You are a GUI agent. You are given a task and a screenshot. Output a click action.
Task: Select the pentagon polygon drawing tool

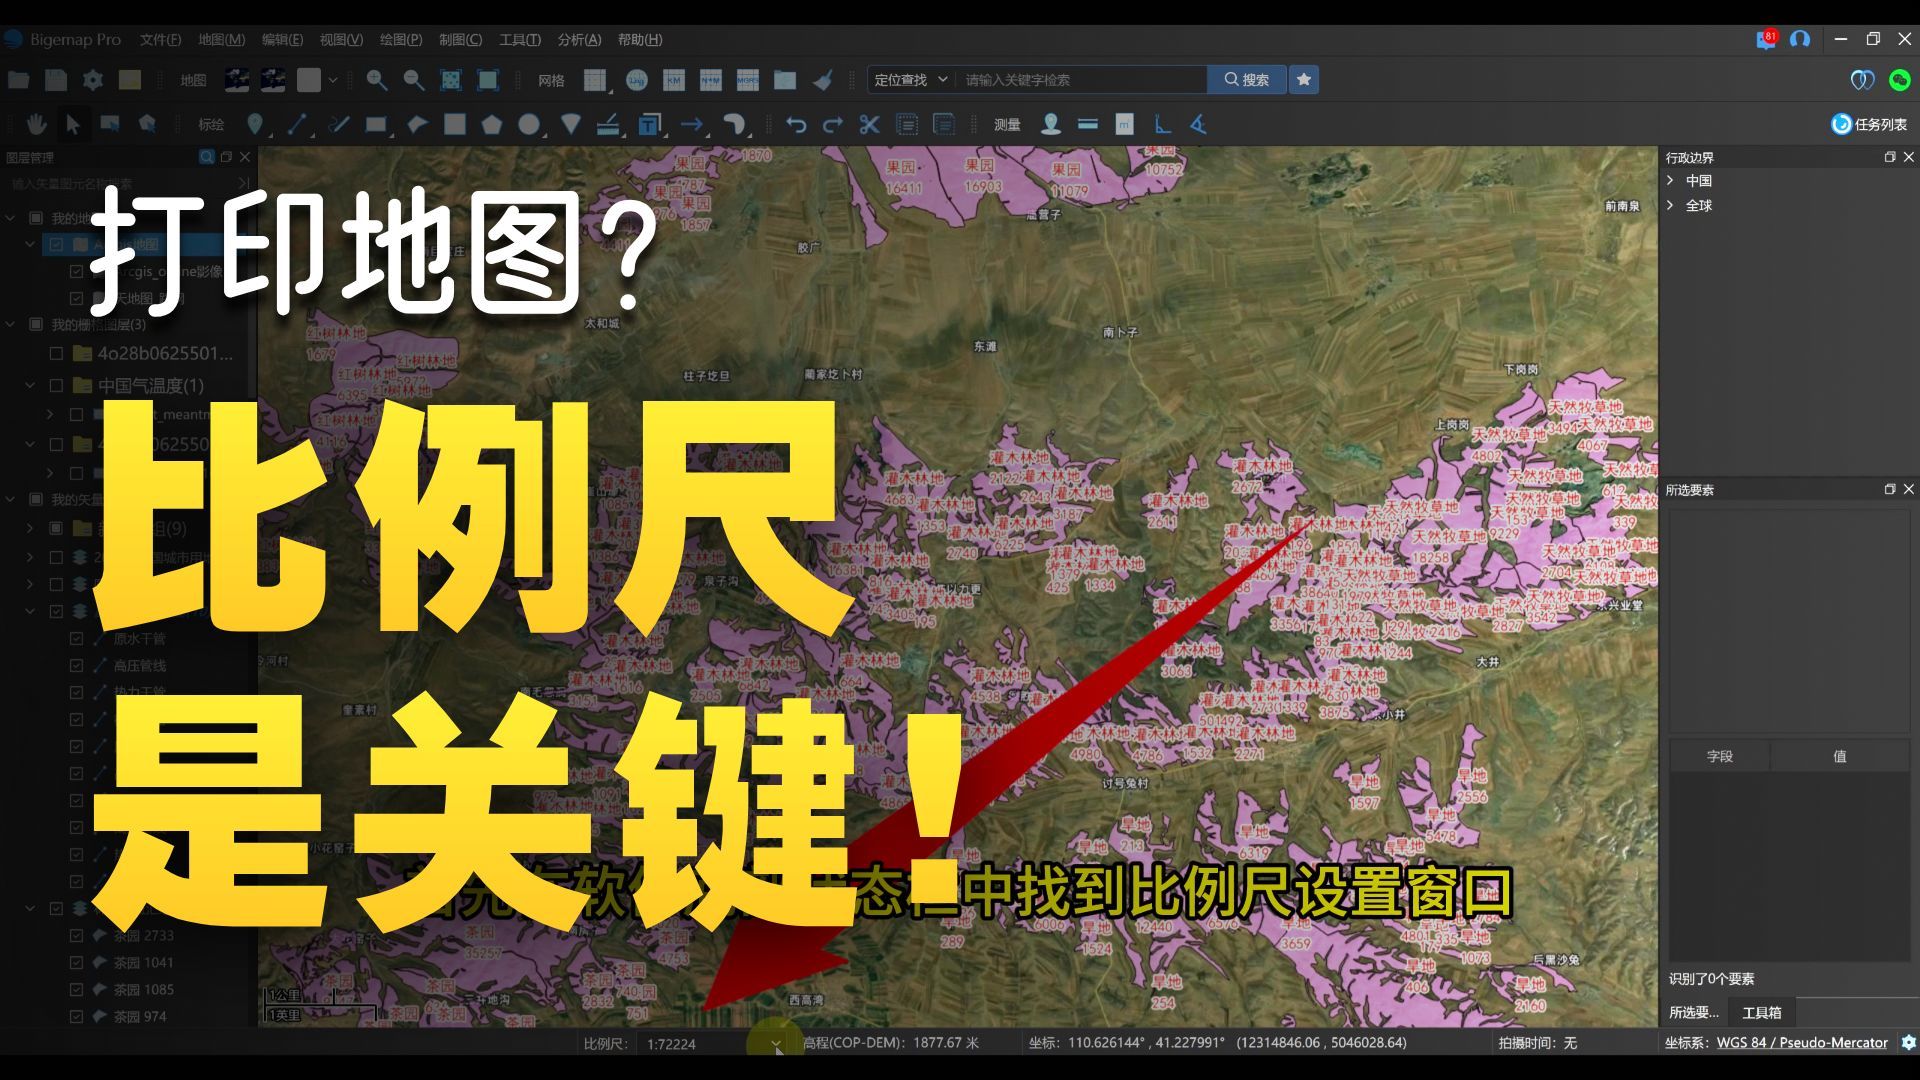[491, 124]
